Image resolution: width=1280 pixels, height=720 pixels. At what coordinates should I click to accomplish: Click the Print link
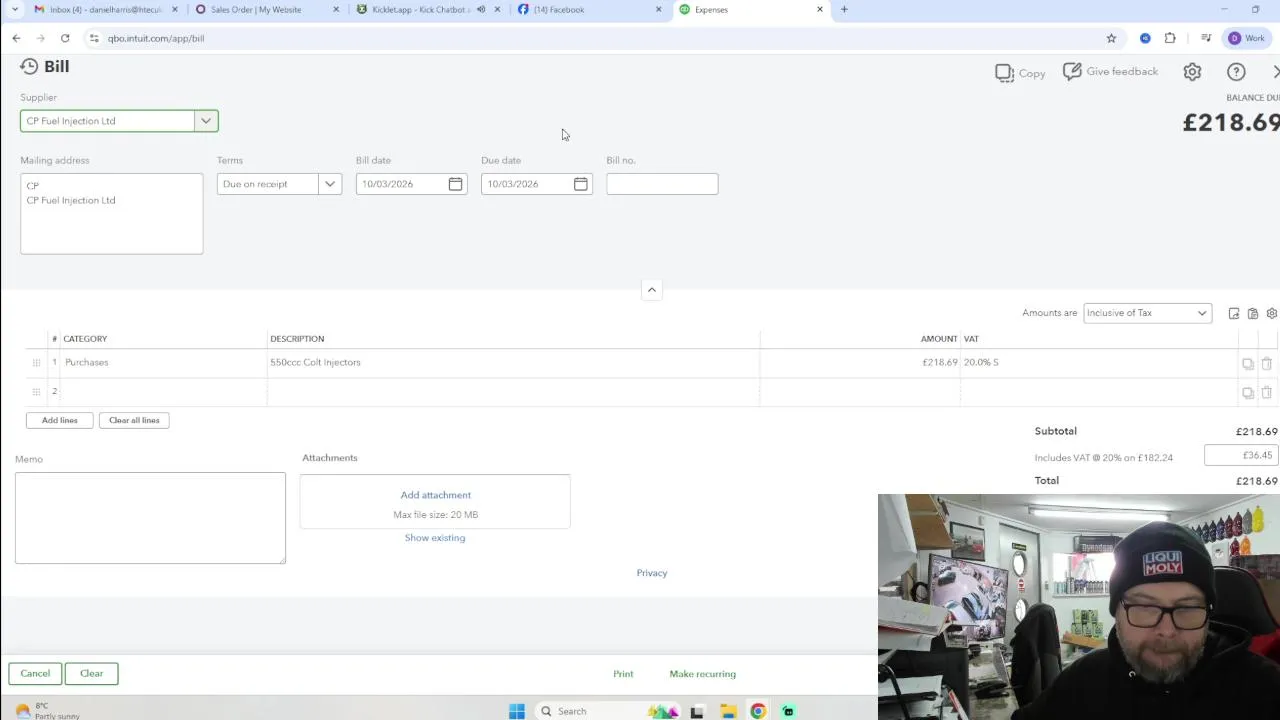click(623, 674)
